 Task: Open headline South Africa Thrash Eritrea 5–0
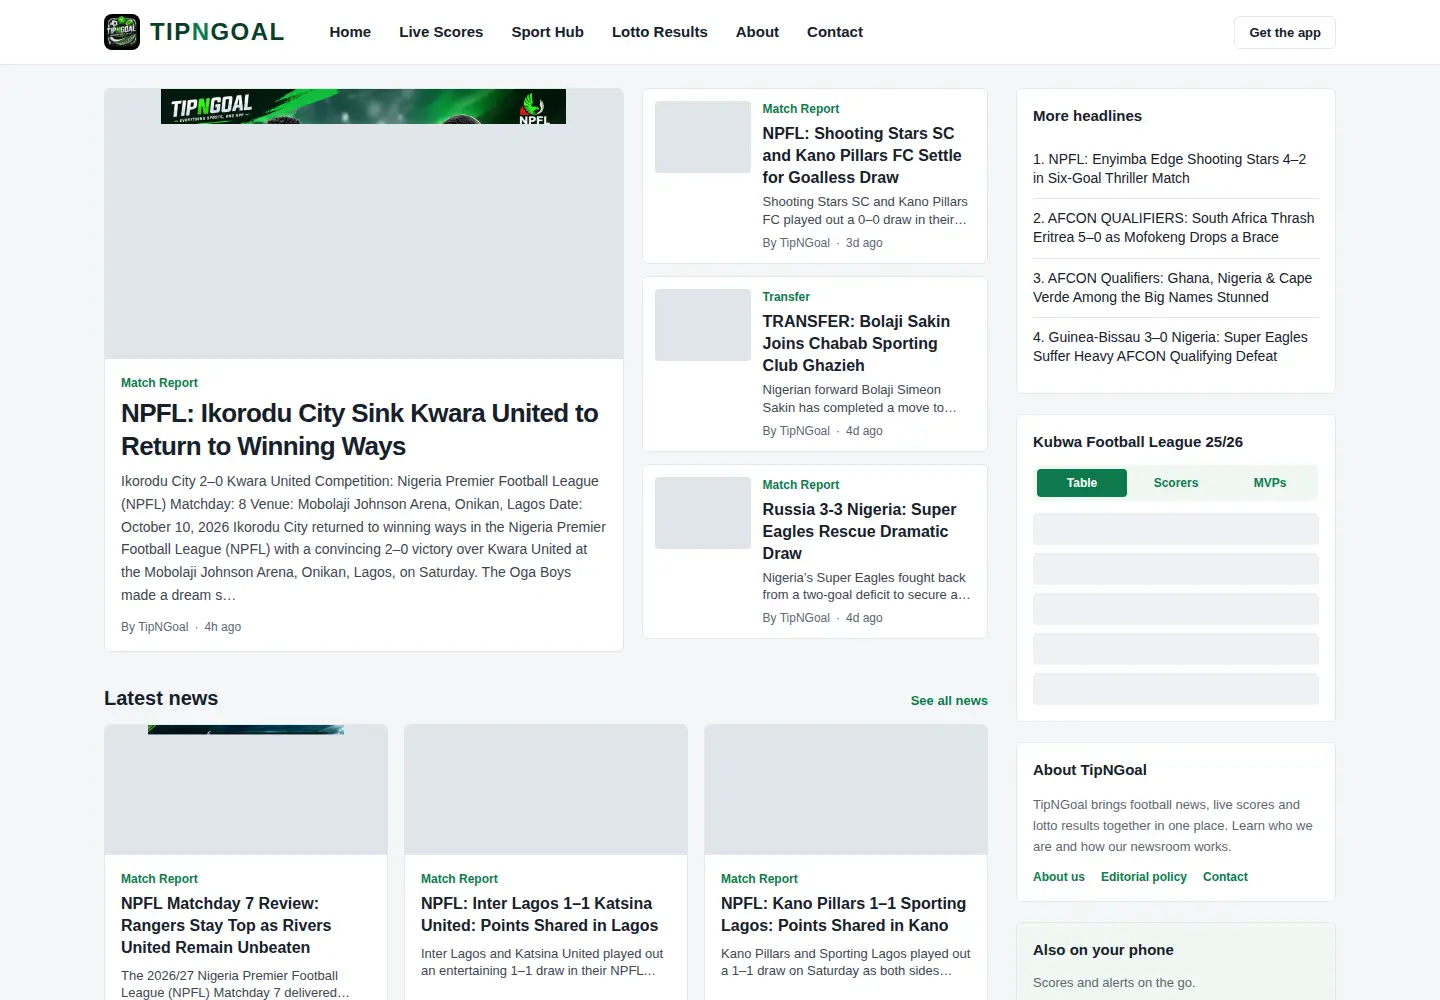[1174, 227]
